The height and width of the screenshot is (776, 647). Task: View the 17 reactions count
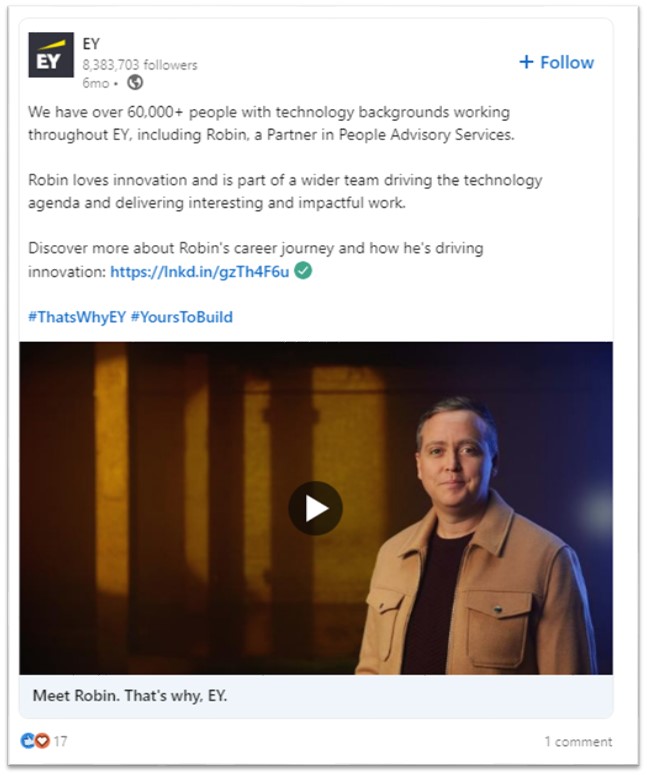click(x=60, y=741)
